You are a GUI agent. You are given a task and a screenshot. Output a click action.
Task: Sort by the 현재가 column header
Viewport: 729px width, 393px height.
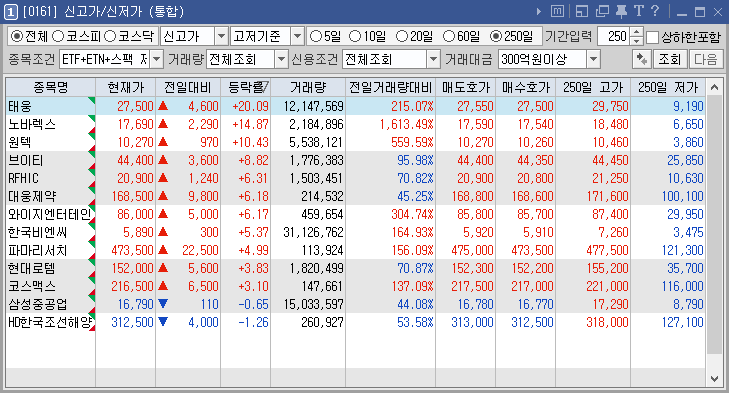coord(126,87)
